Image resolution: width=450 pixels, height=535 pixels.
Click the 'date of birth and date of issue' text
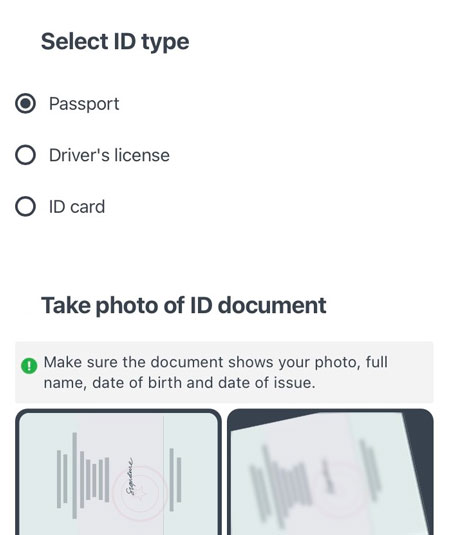[x=203, y=383]
